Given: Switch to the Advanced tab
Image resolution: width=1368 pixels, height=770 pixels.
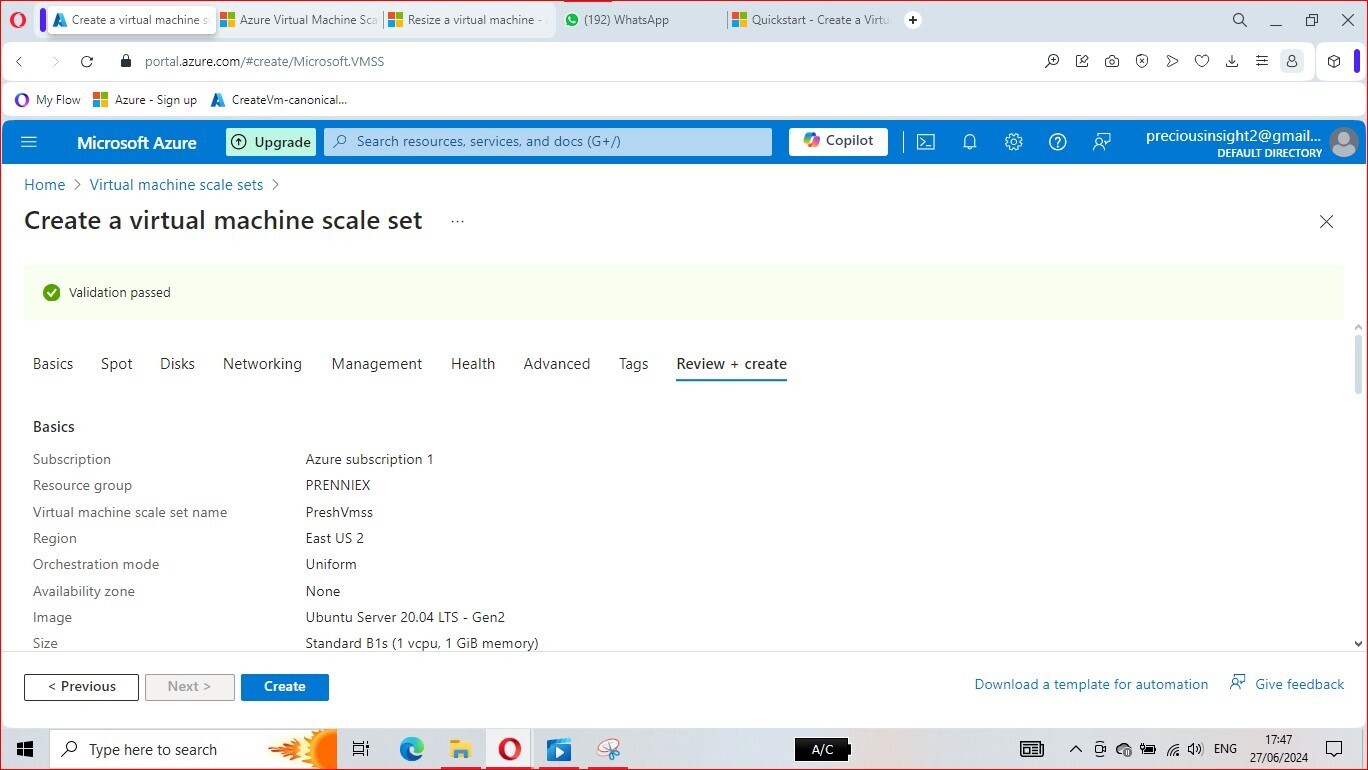Looking at the screenshot, I should [x=557, y=364].
